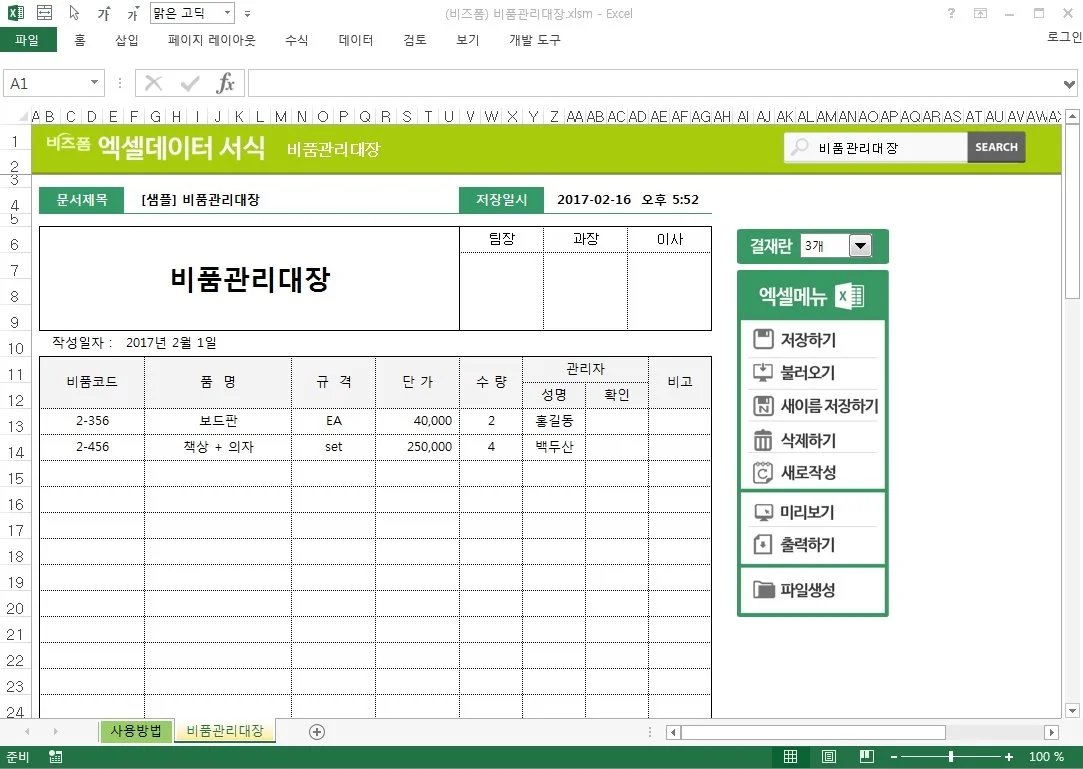Switch to the 삽입 ribbon tab
This screenshot has height=769, width=1083.
click(126, 40)
